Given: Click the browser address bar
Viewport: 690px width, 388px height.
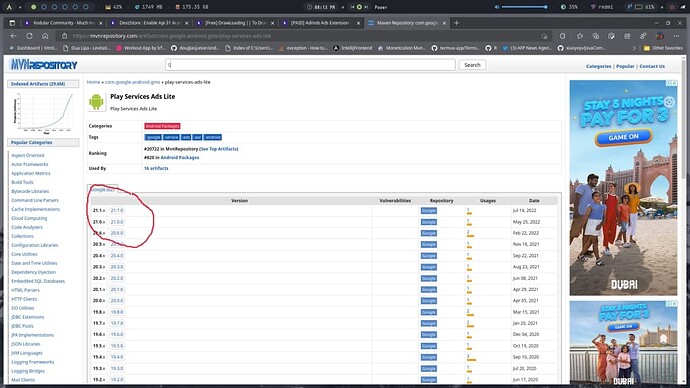Looking at the screenshot, I should [304, 36].
